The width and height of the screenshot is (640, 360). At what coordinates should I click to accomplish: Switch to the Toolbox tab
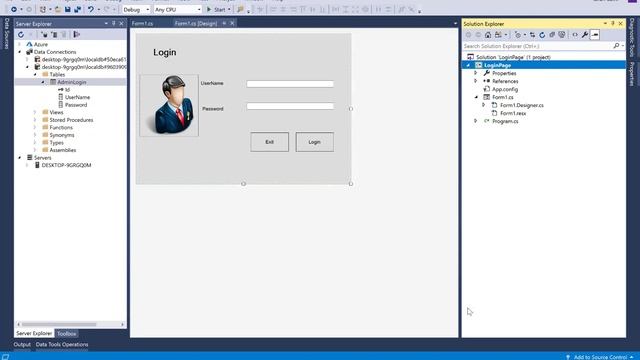[67, 333]
